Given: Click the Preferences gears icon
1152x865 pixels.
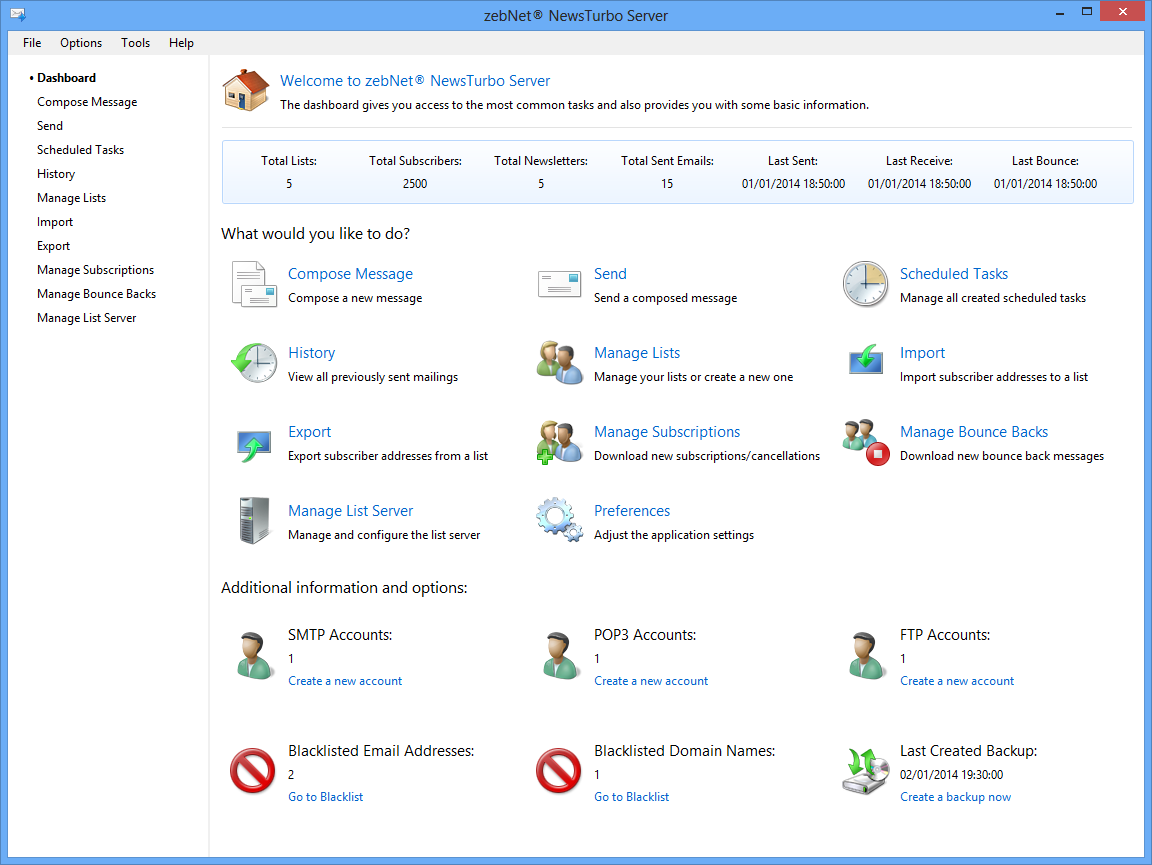Looking at the screenshot, I should click(560, 520).
